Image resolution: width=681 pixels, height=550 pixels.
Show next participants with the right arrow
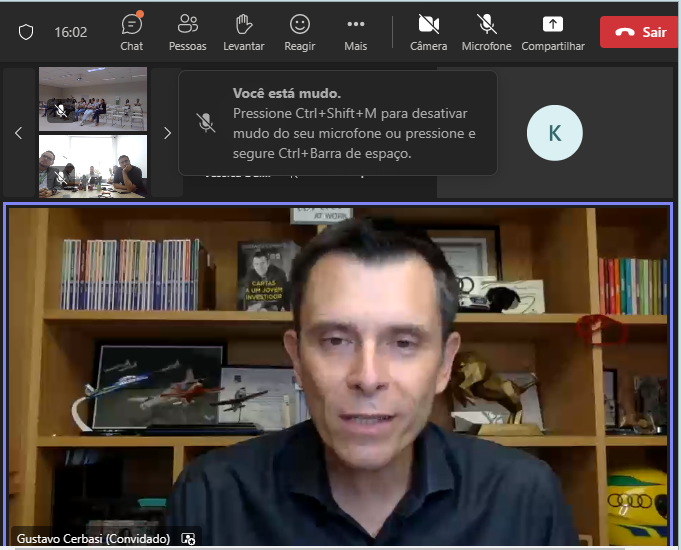167,133
